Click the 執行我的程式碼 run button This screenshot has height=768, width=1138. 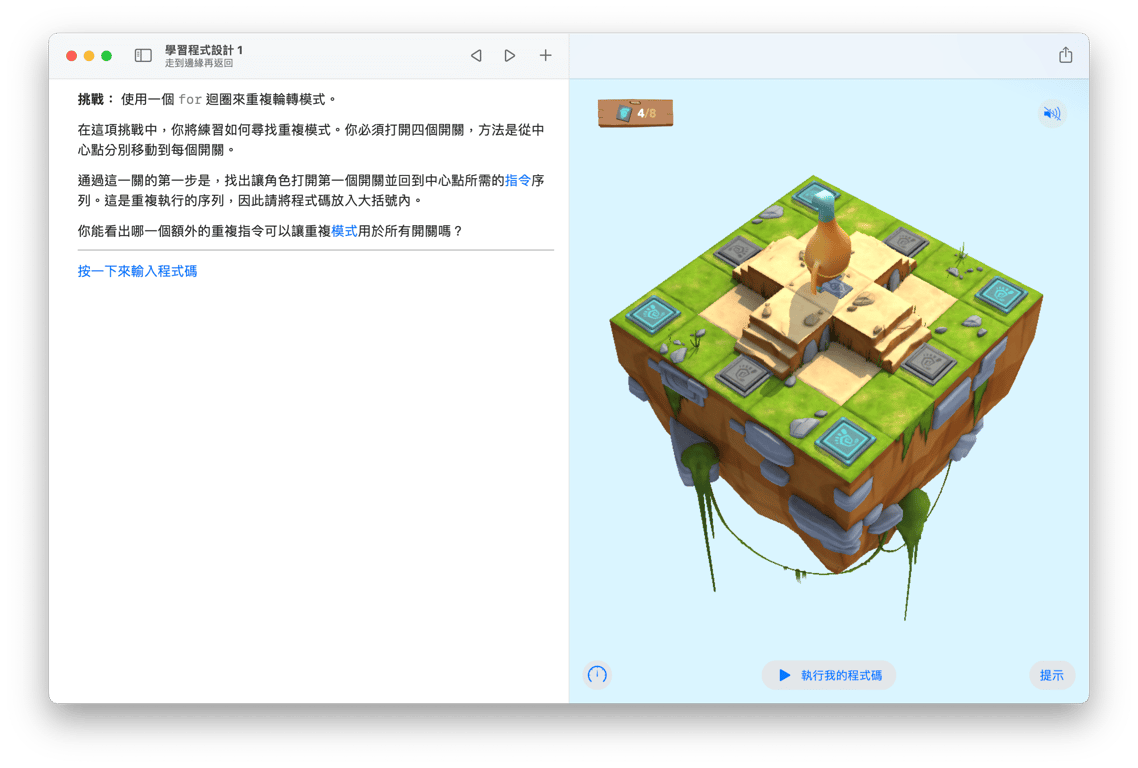coord(829,675)
